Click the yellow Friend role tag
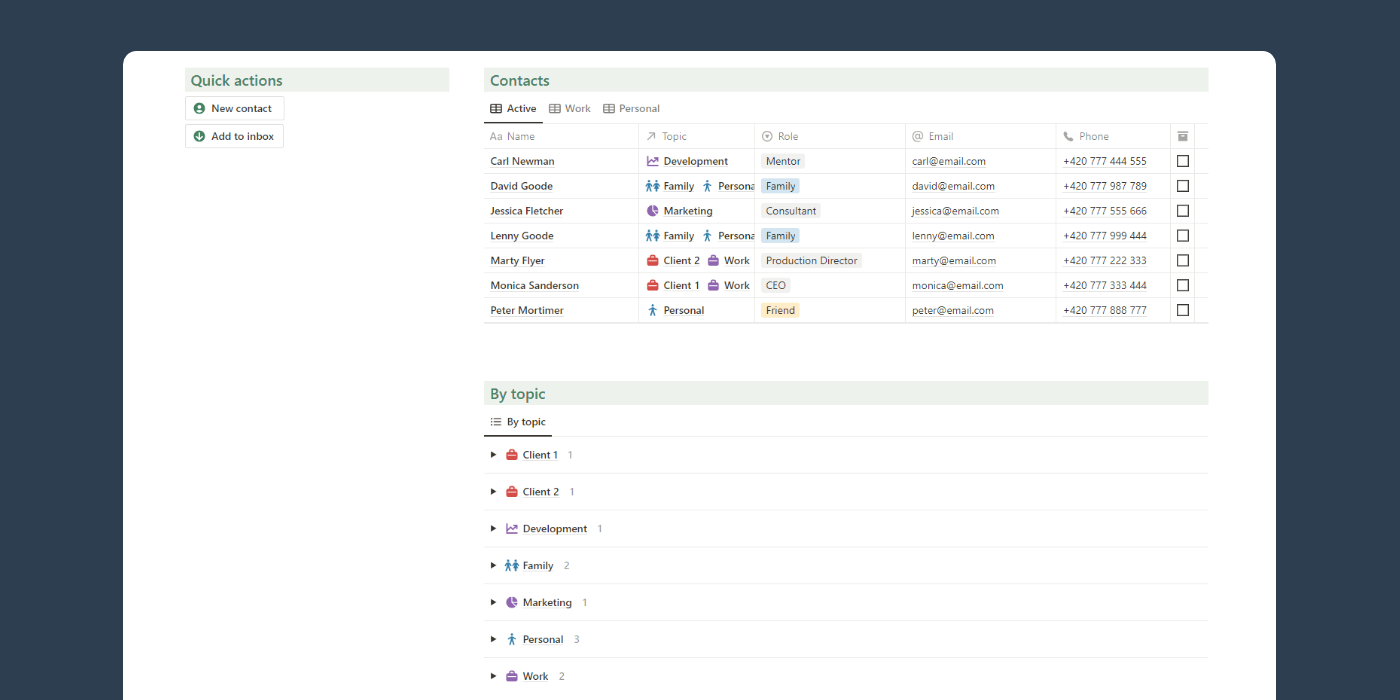 pos(780,310)
